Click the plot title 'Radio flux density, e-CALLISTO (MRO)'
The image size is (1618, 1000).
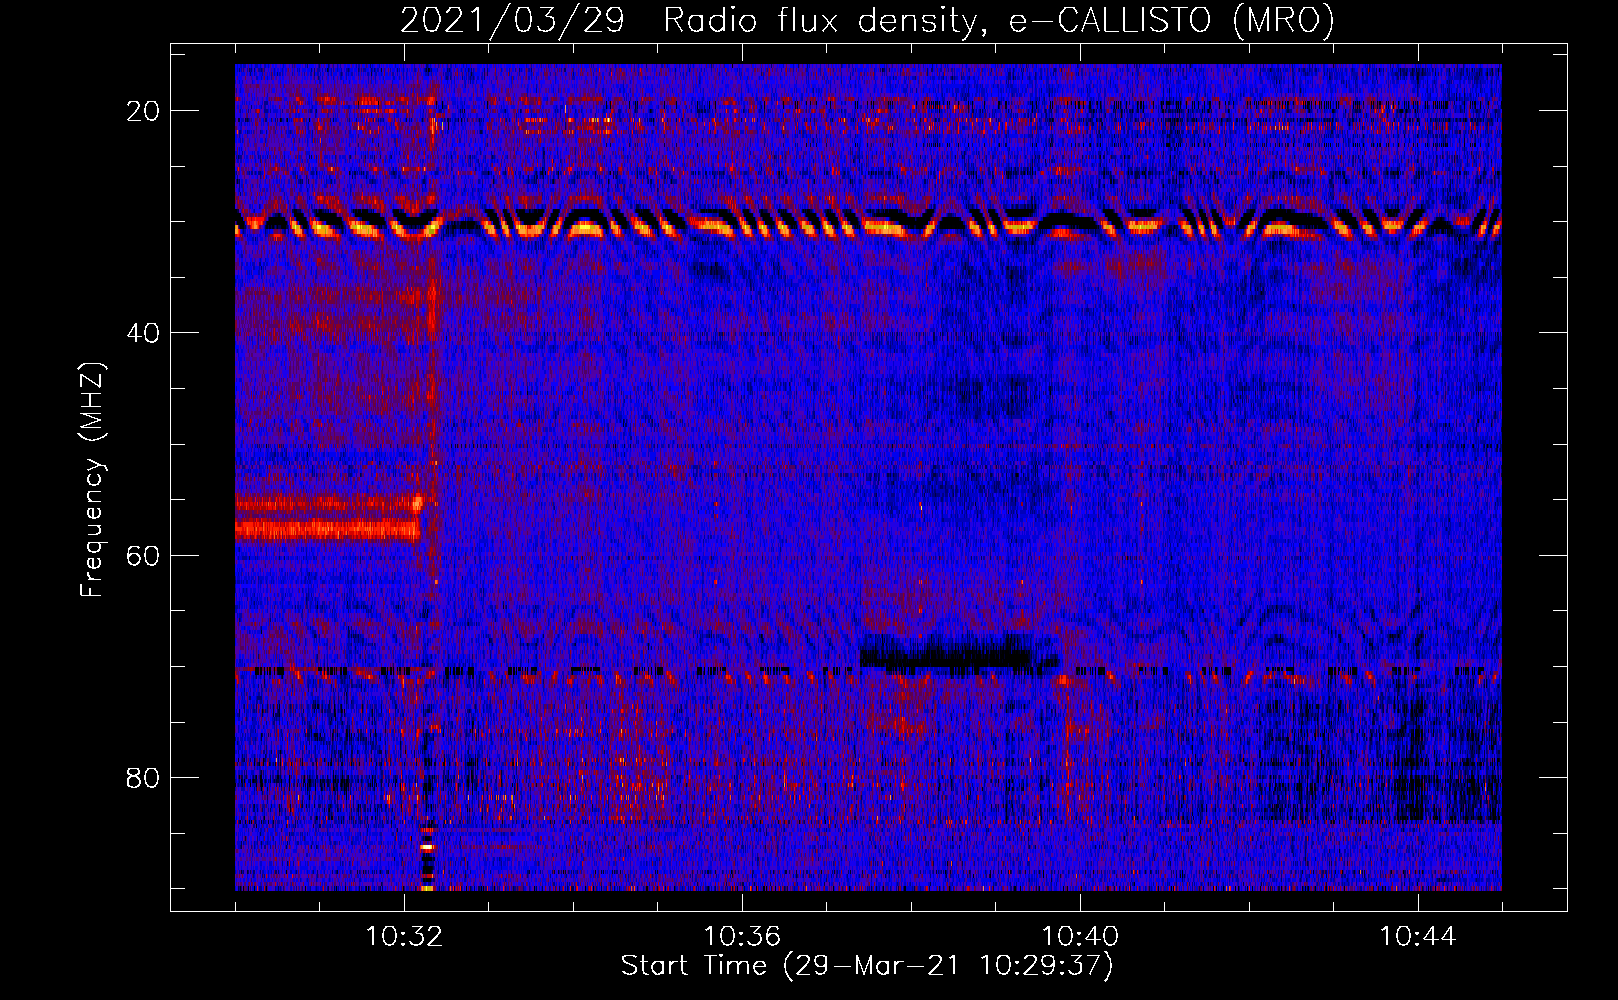(999, 20)
